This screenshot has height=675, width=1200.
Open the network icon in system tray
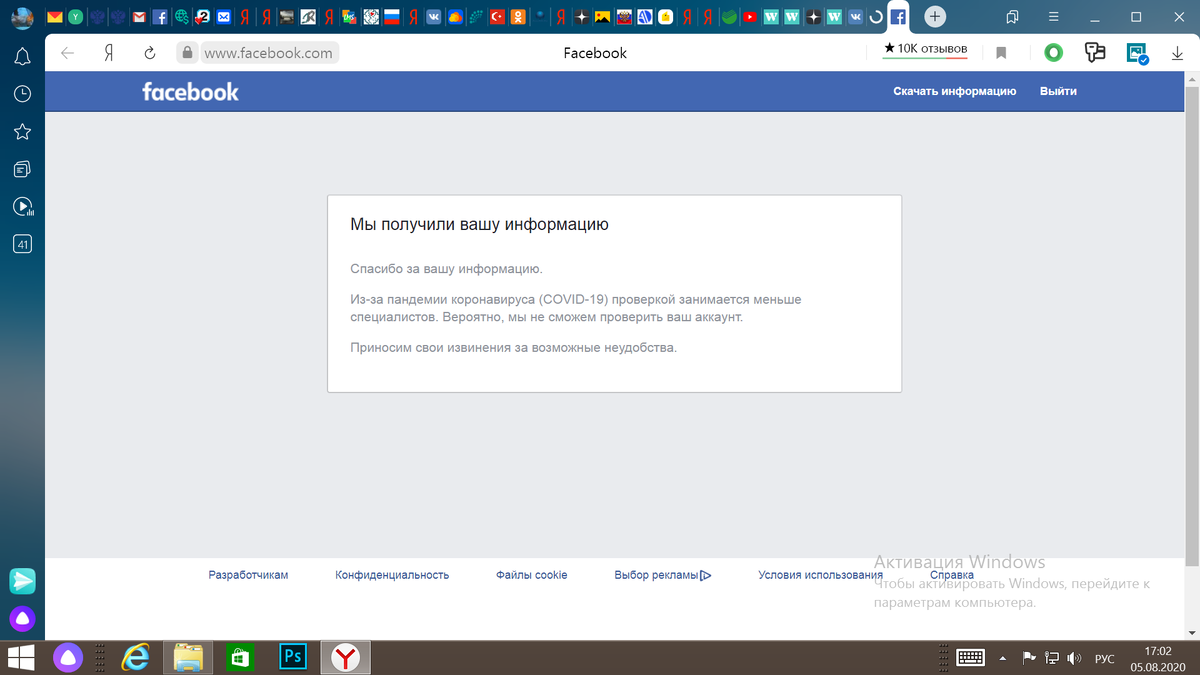1052,658
